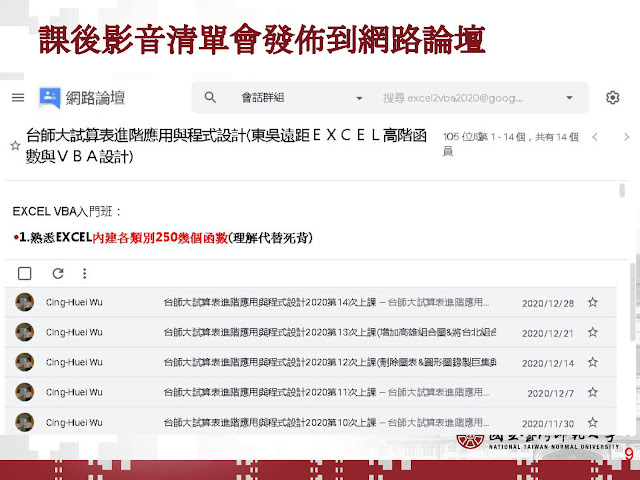The image size is (640, 480).
Task: Star the 2020/12/7 conversation
Action: [x=593, y=392]
